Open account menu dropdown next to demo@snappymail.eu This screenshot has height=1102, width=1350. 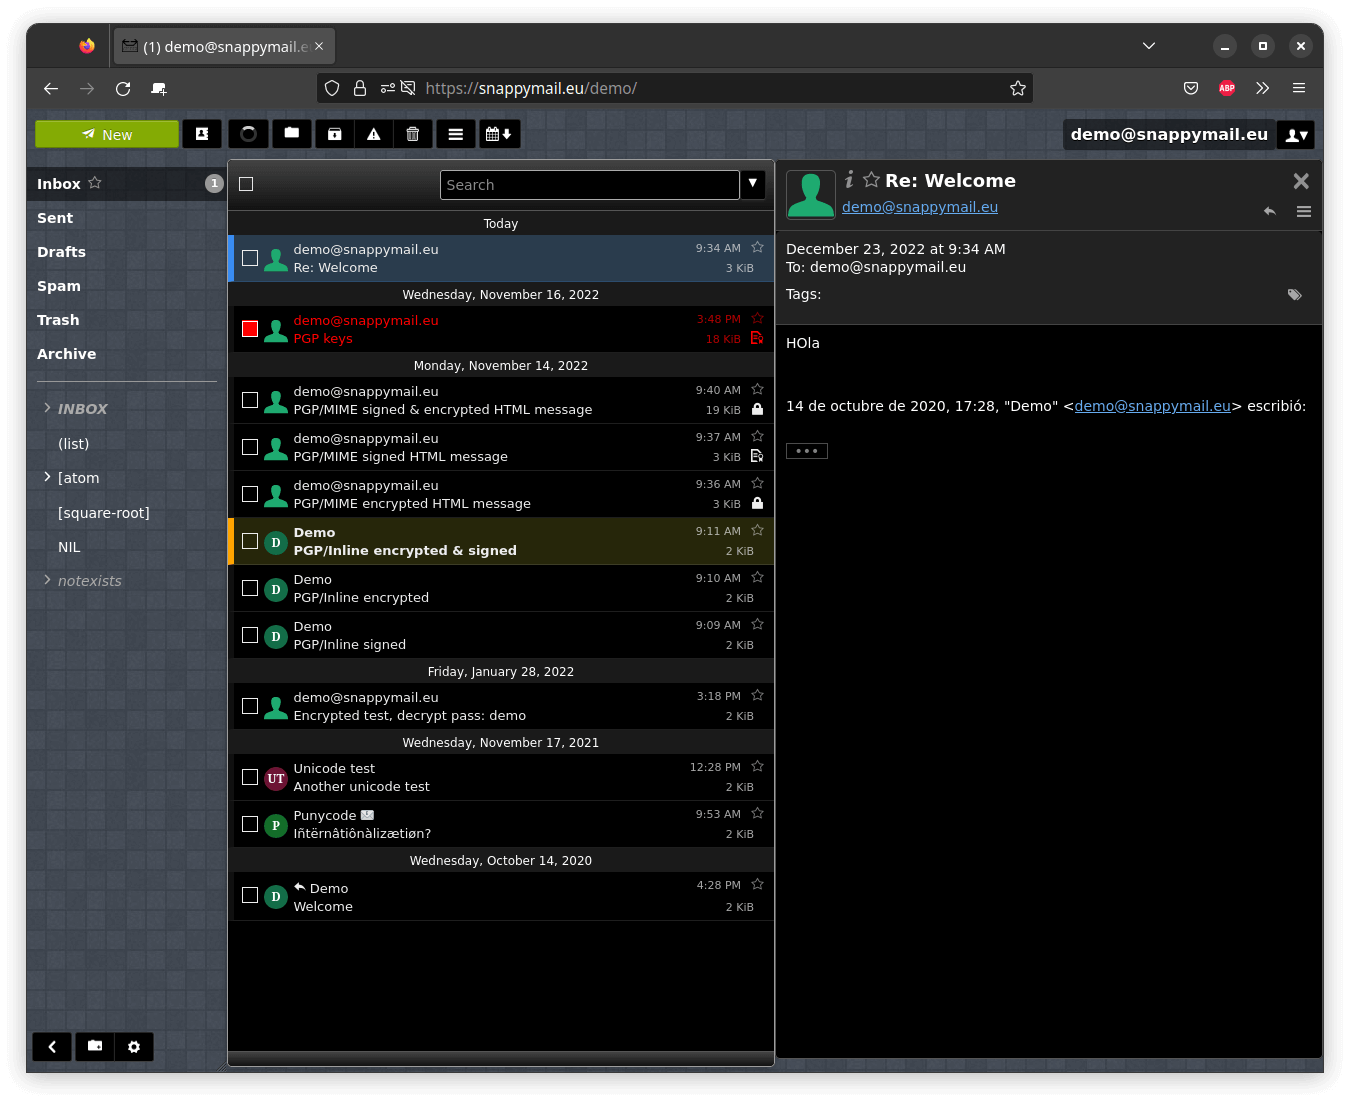1296,135
